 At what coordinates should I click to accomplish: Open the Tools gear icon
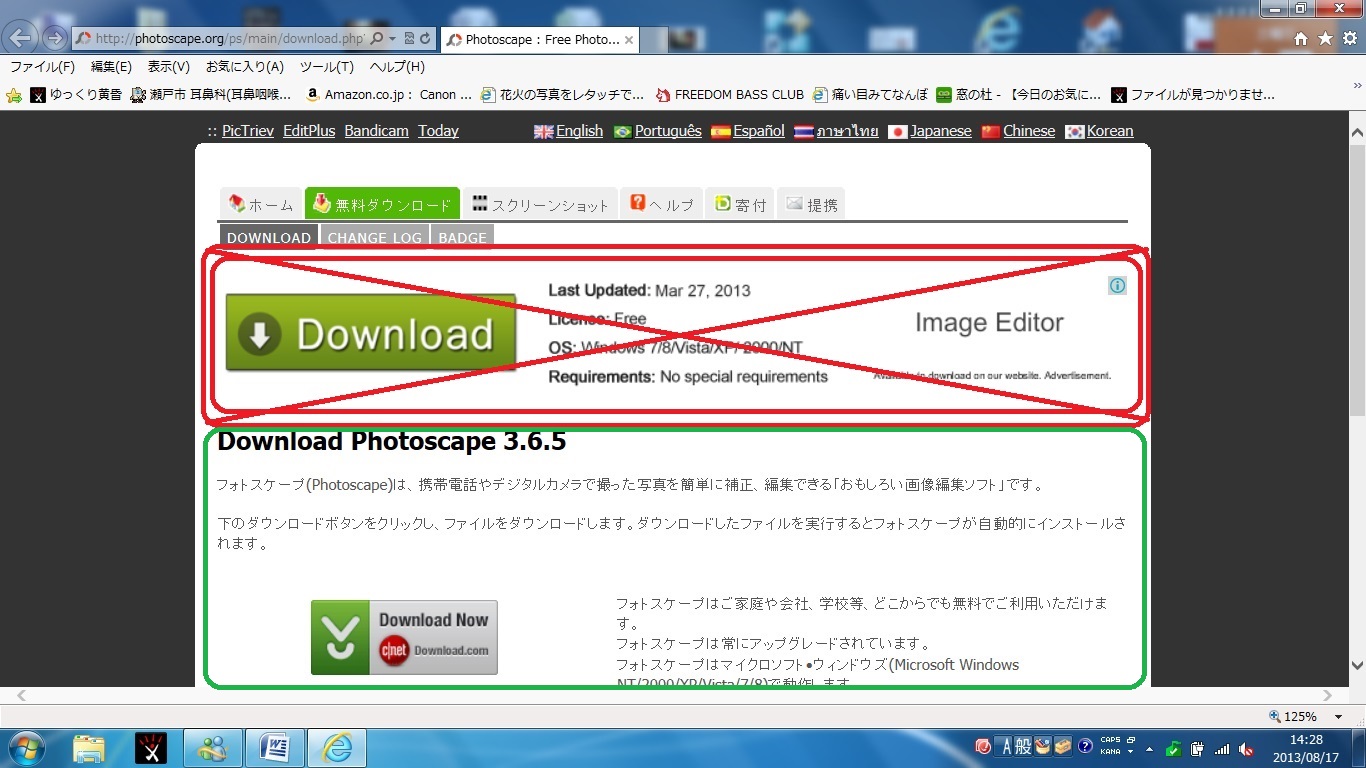tap(1349, 39)
